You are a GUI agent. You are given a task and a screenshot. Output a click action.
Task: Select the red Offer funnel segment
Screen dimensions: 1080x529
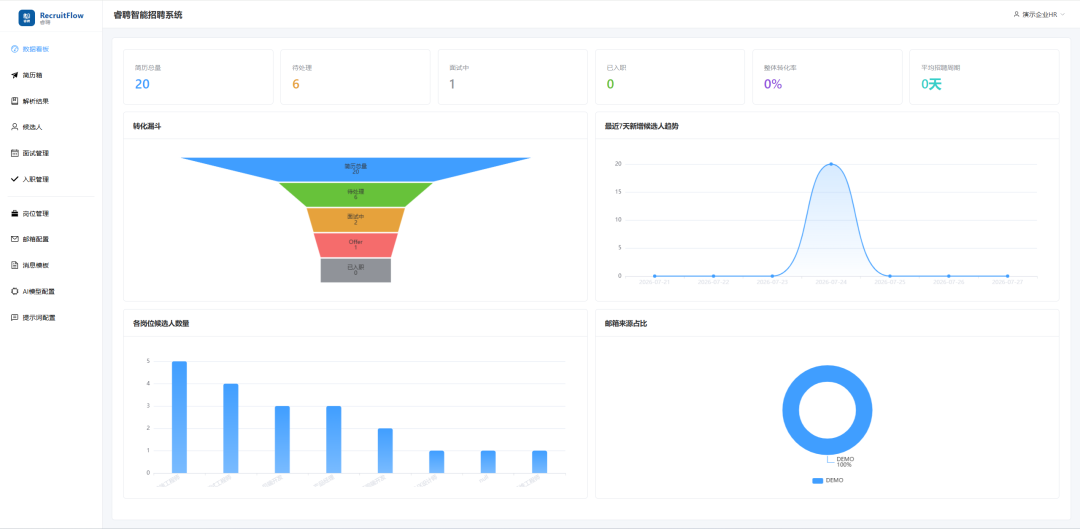(355, 245)
